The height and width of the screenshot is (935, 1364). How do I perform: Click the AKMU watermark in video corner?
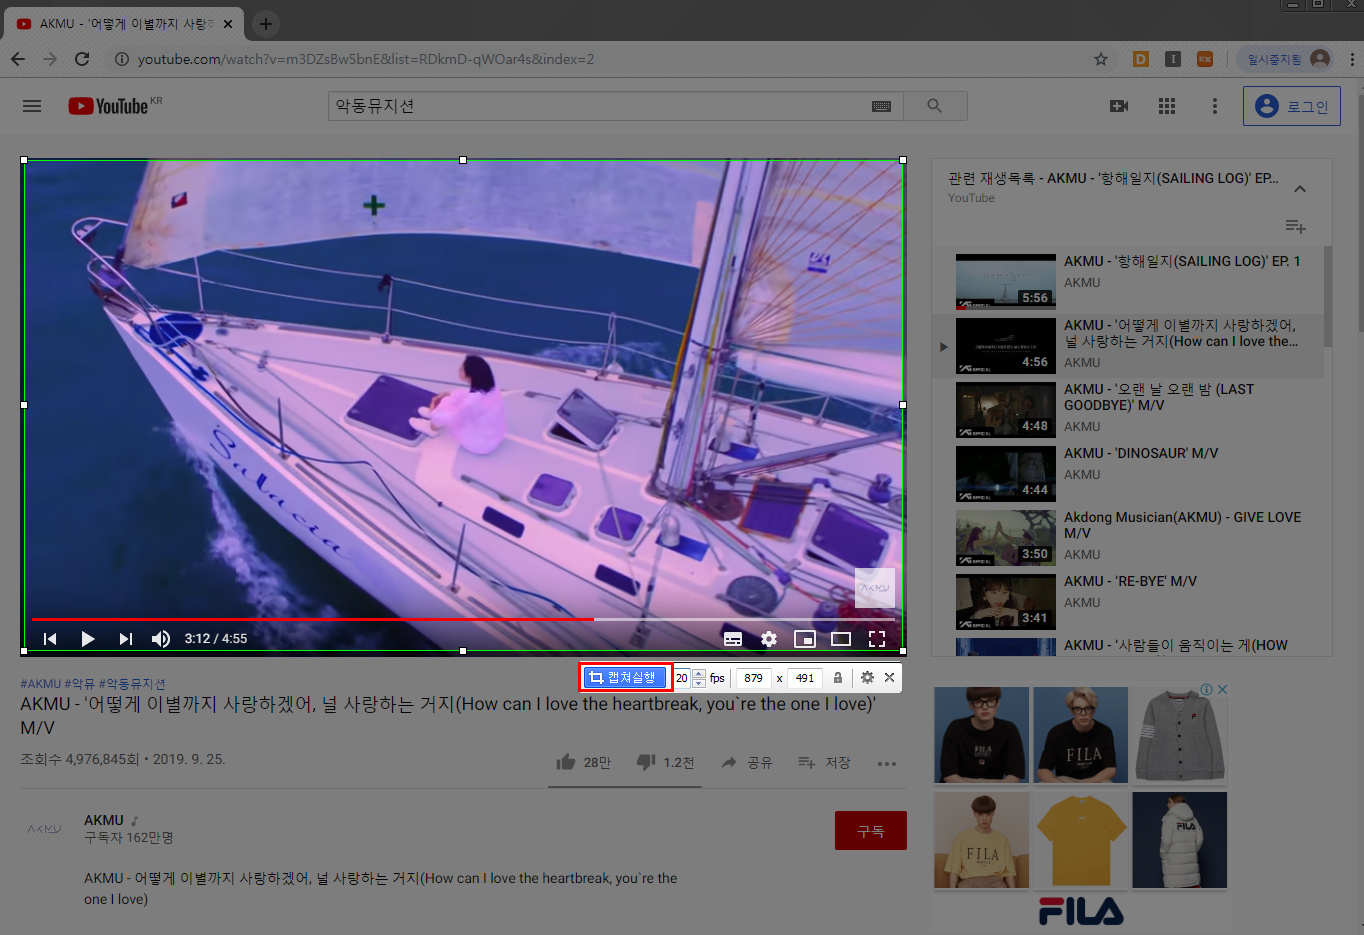click(875, 588)
